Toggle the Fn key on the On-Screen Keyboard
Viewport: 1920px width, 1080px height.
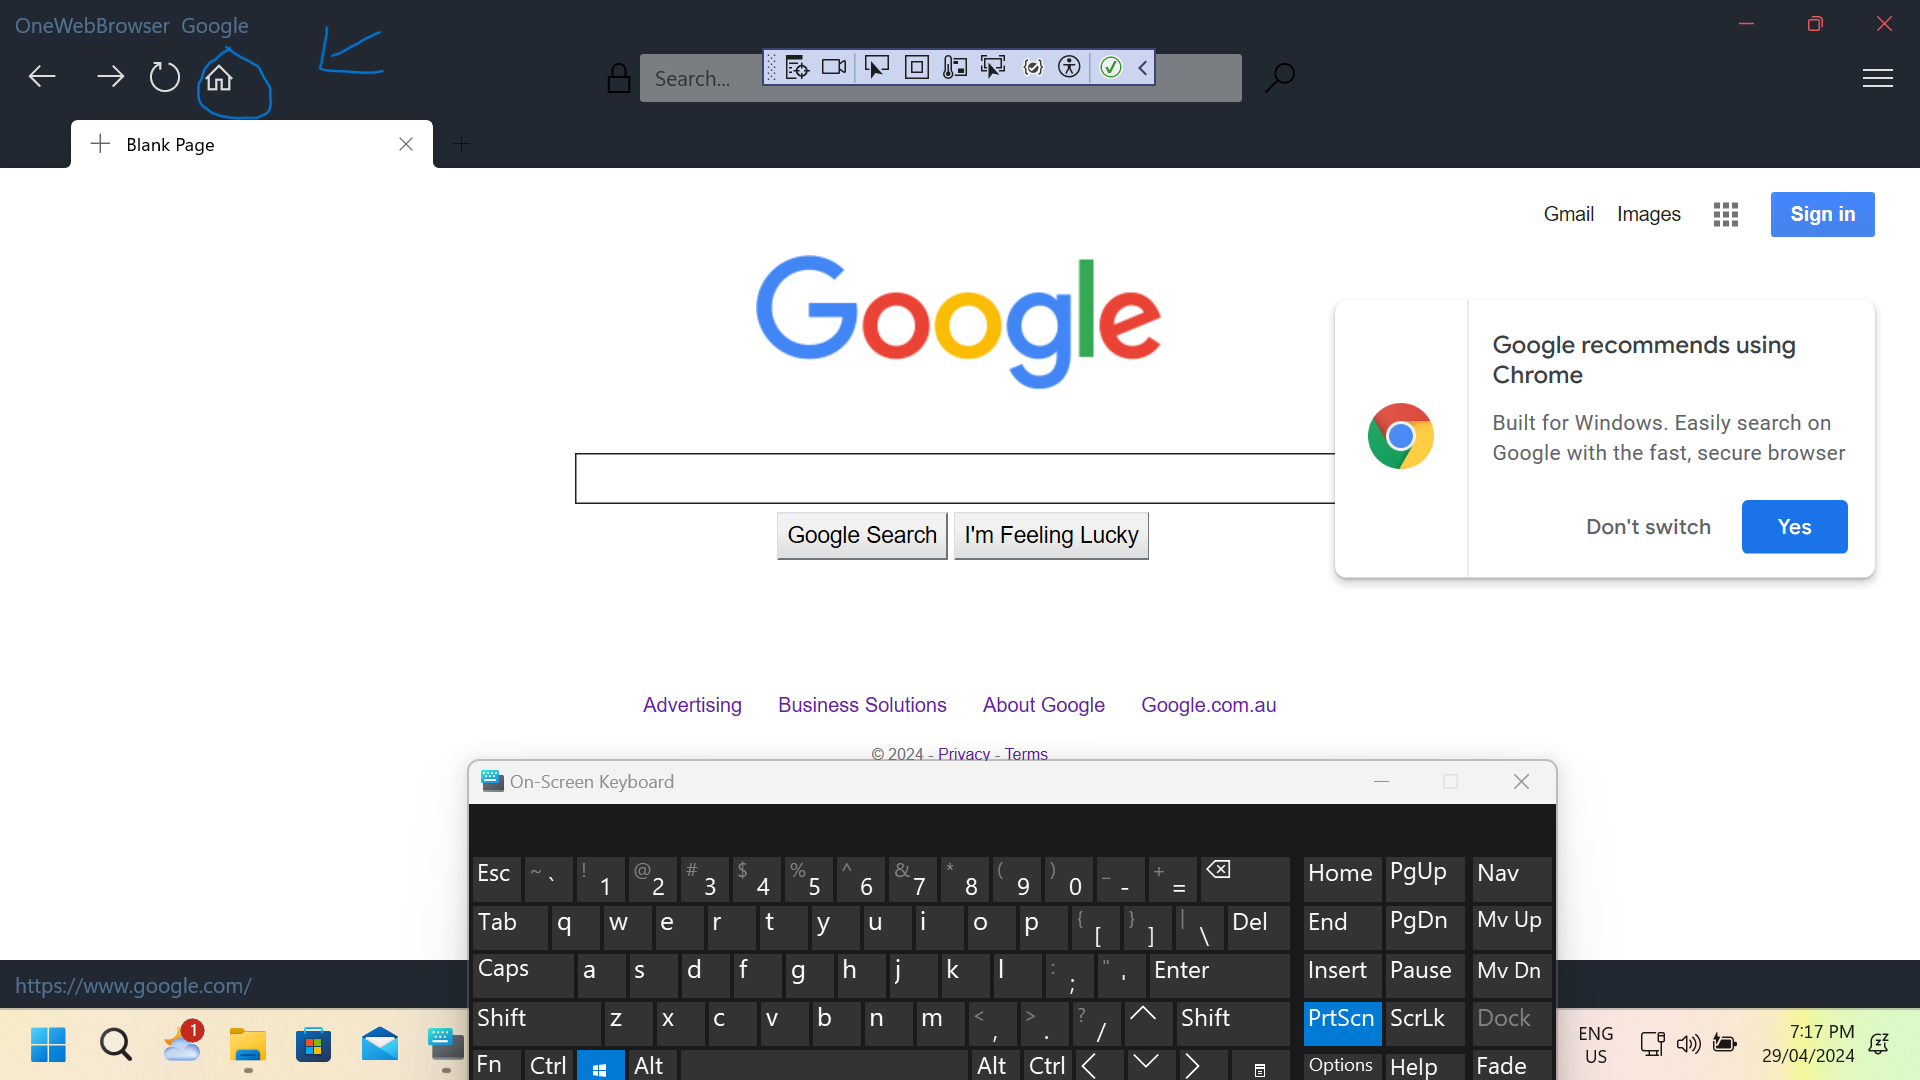click(496, 1065)
